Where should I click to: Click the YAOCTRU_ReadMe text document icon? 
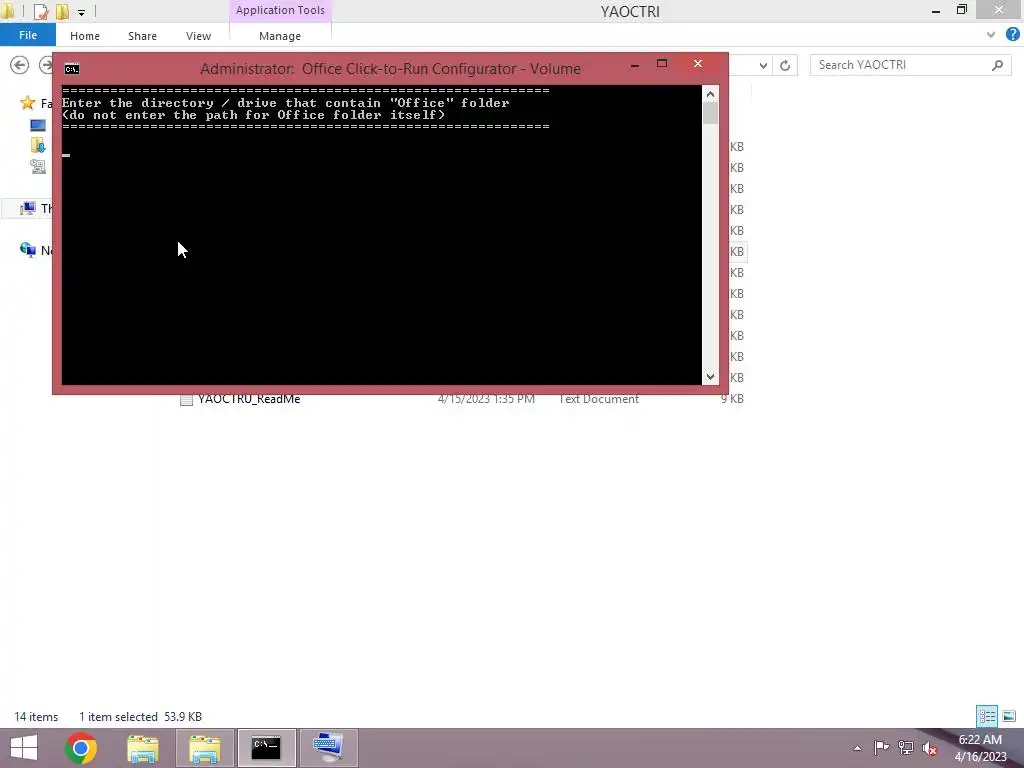coord(187,400)
